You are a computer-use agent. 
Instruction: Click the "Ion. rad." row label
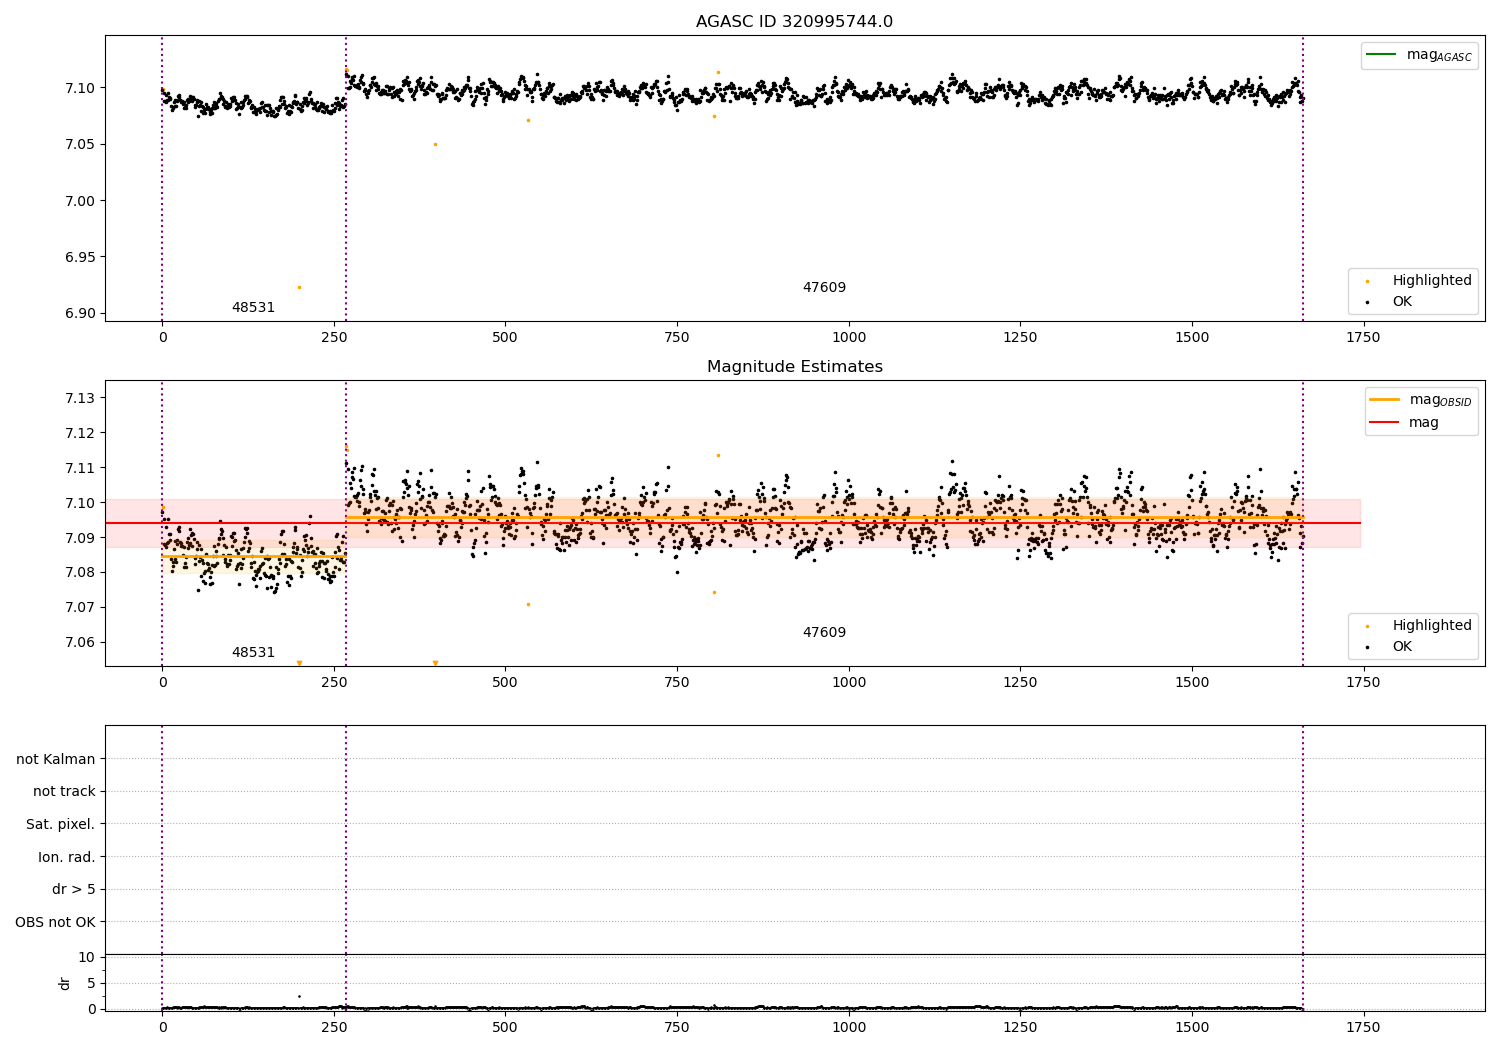click(67, 858)
